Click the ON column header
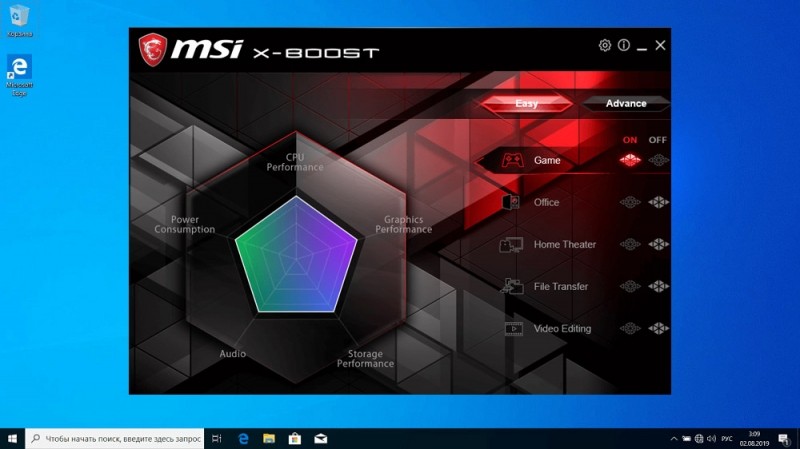Image resolution: width=800 pixels, height=449 pixels. pos(630,140)
